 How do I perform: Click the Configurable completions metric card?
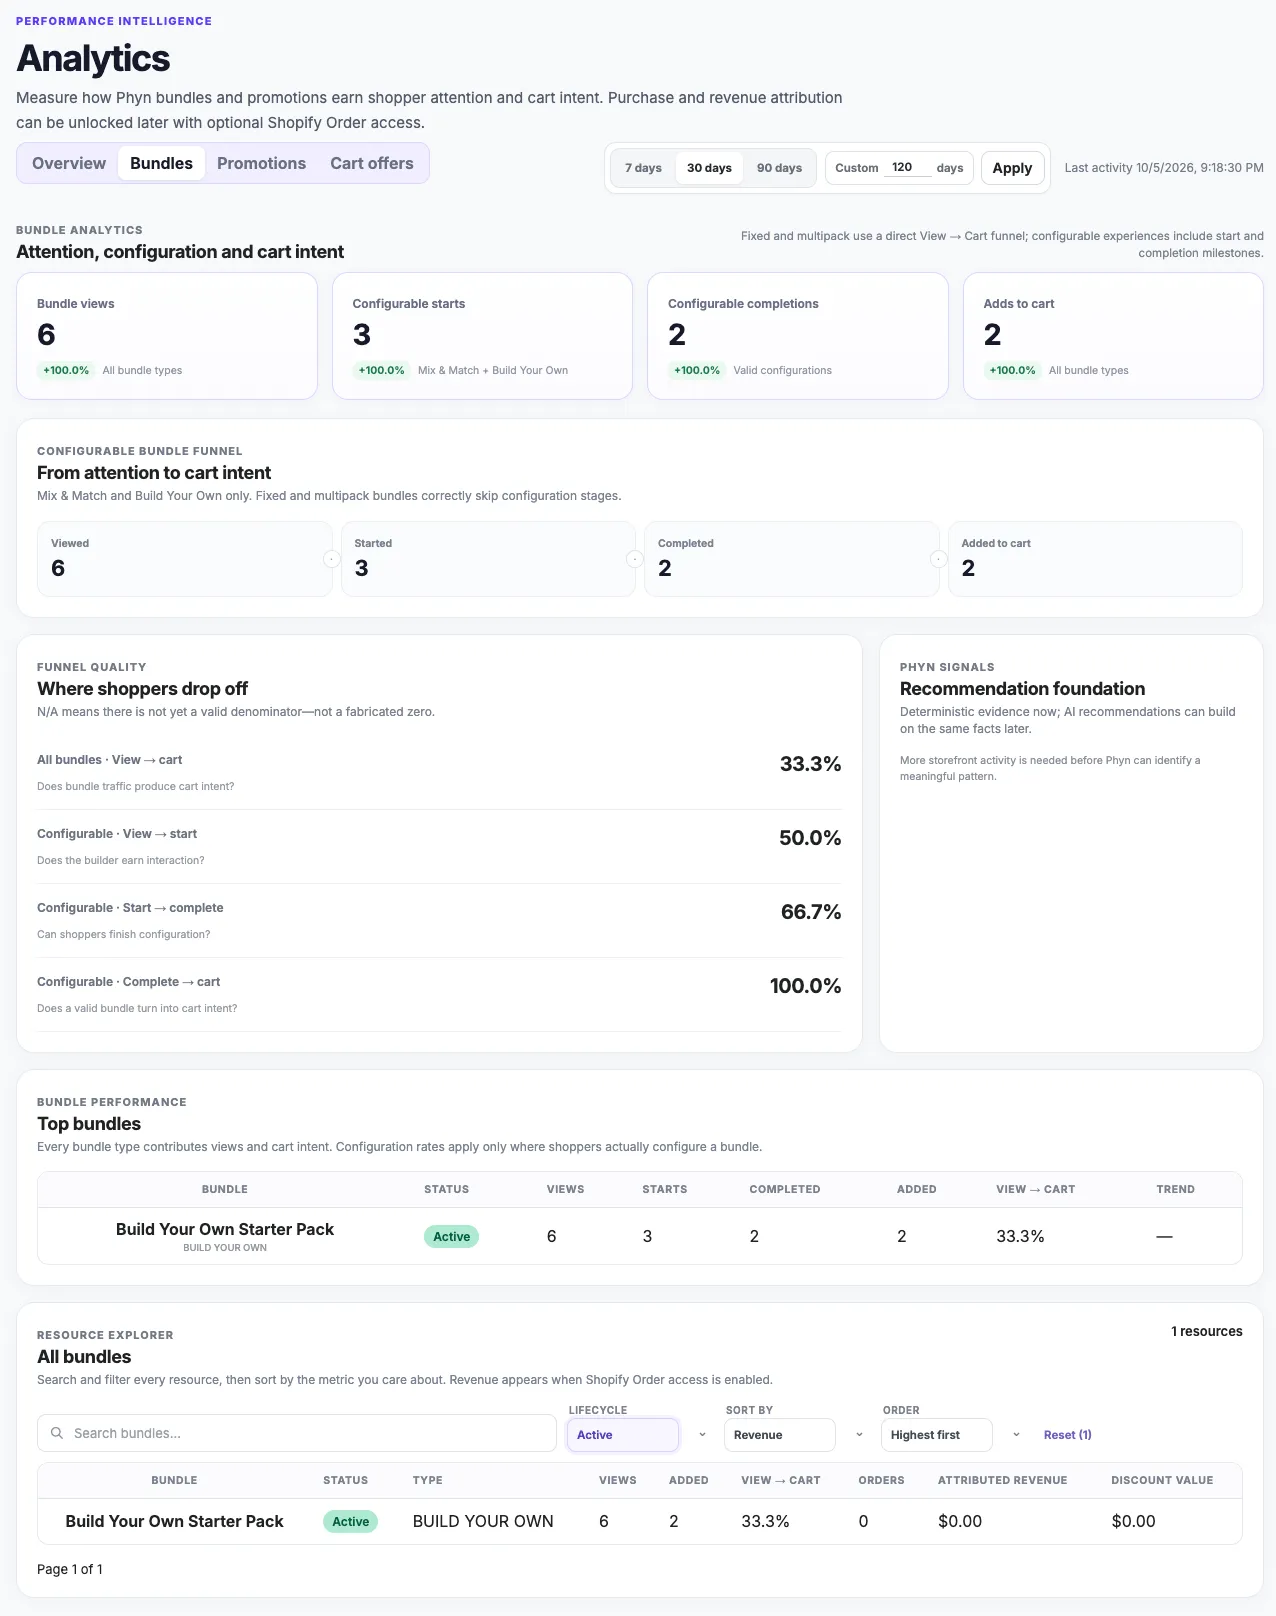[798, 336]
